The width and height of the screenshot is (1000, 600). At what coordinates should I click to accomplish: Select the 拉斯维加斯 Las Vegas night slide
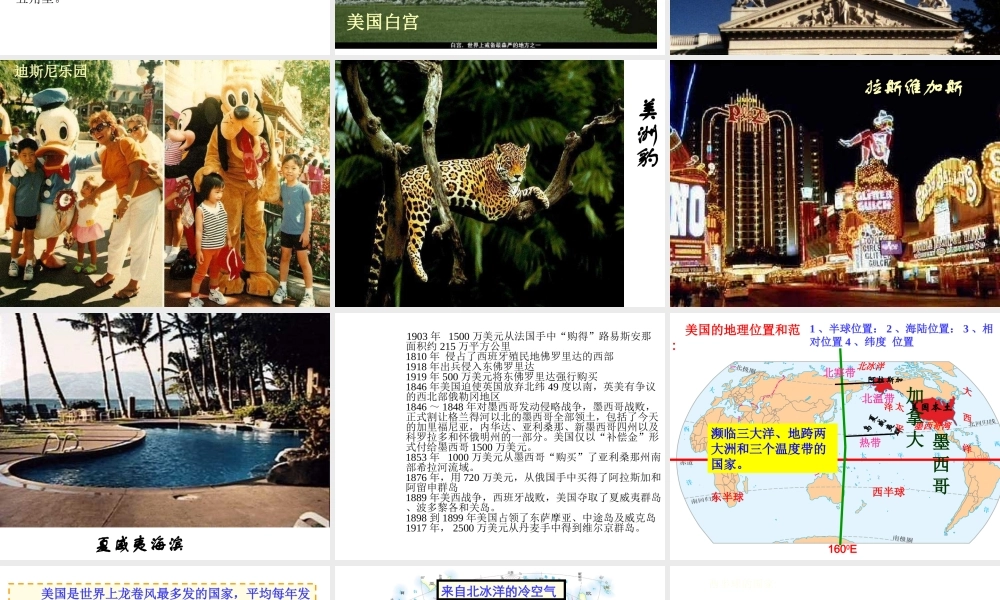click(835, 184)
